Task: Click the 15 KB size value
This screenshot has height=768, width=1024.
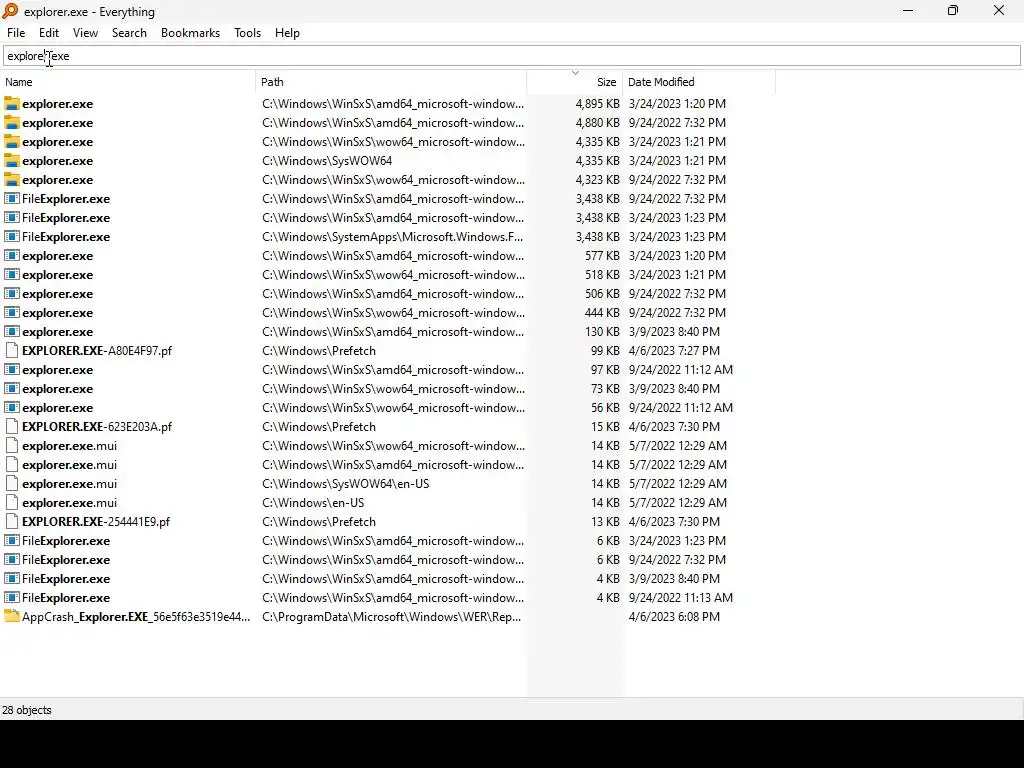Action: 605,426
